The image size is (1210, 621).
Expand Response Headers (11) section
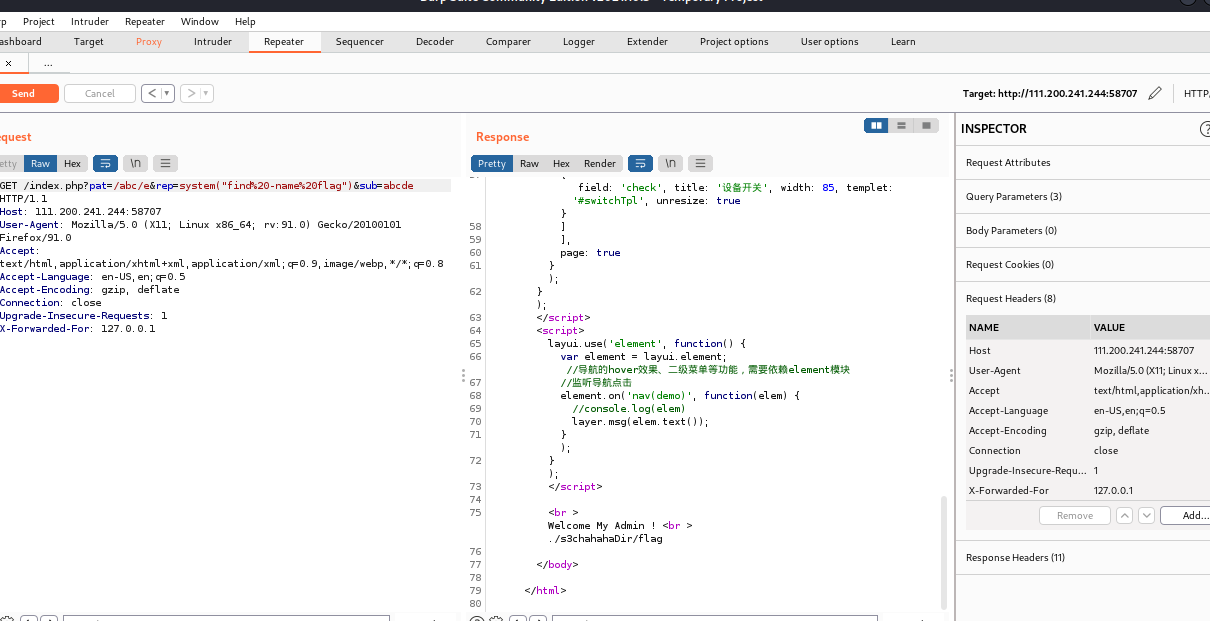tap(1085, 558)
